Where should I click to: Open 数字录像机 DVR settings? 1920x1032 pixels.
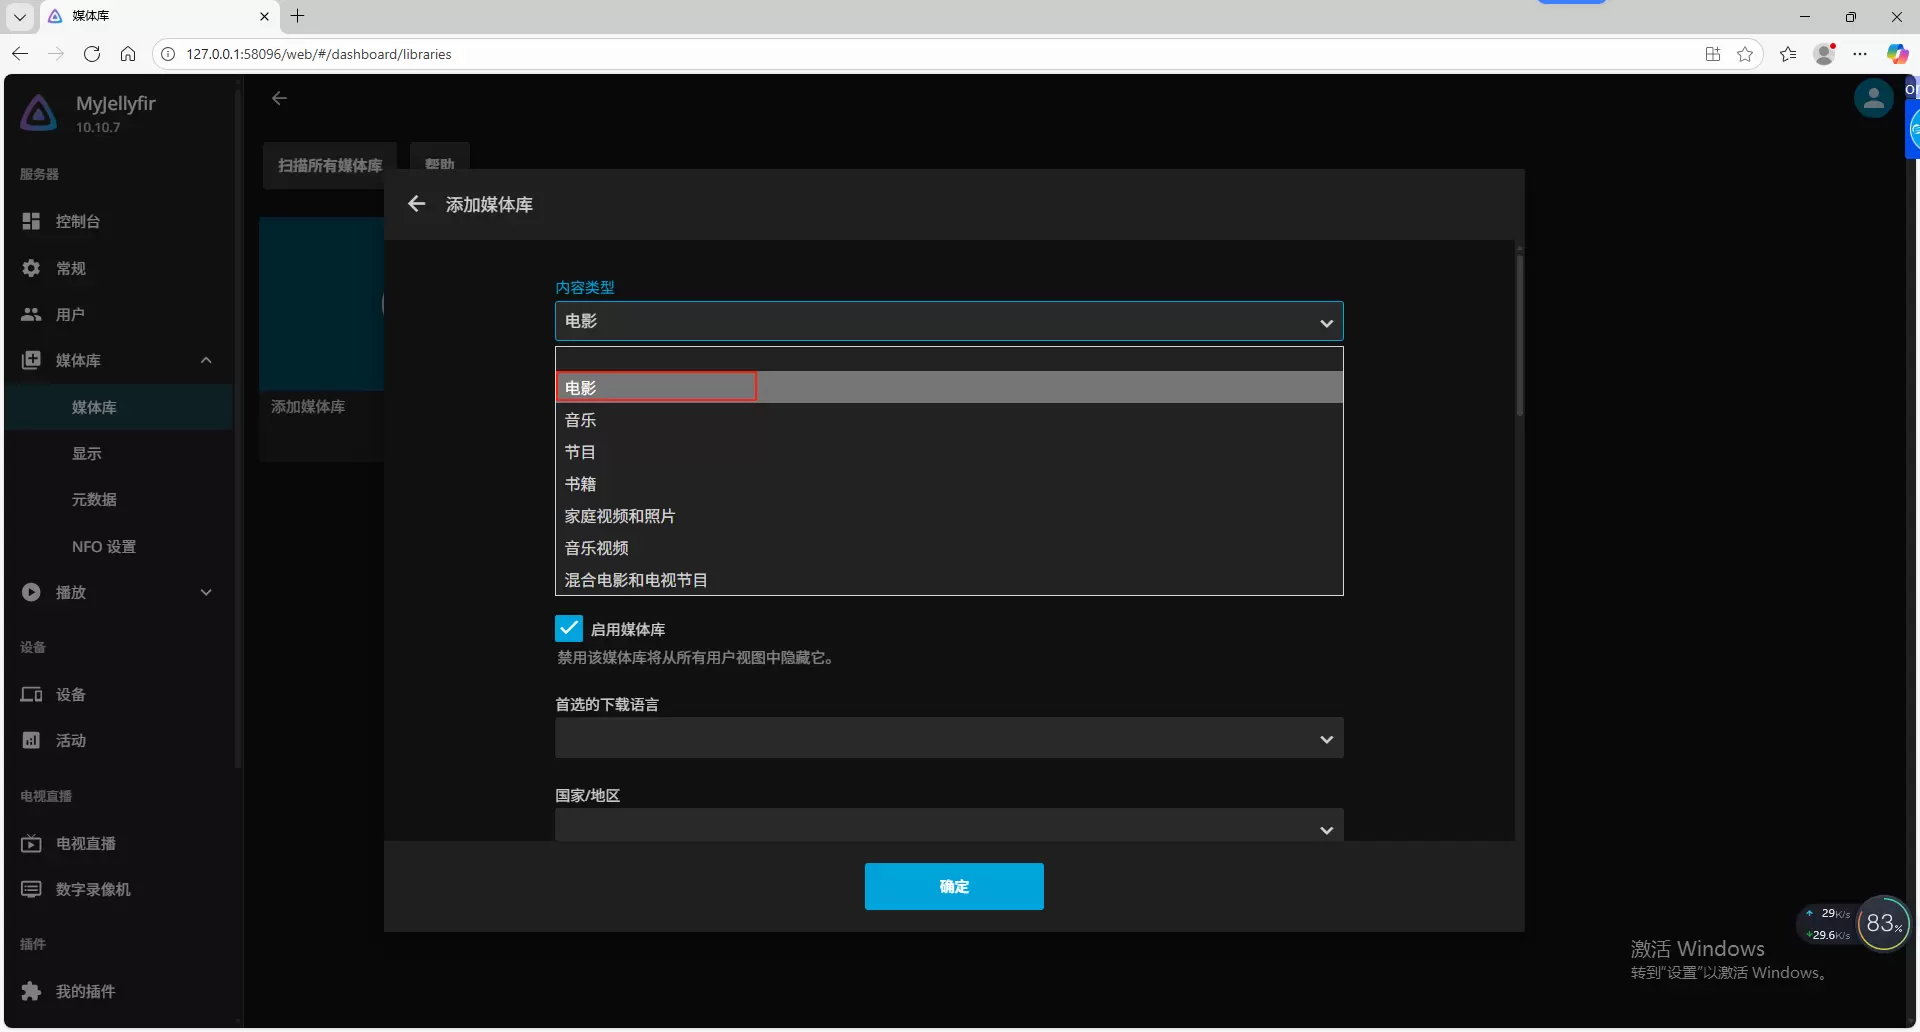tap(93, 889)
